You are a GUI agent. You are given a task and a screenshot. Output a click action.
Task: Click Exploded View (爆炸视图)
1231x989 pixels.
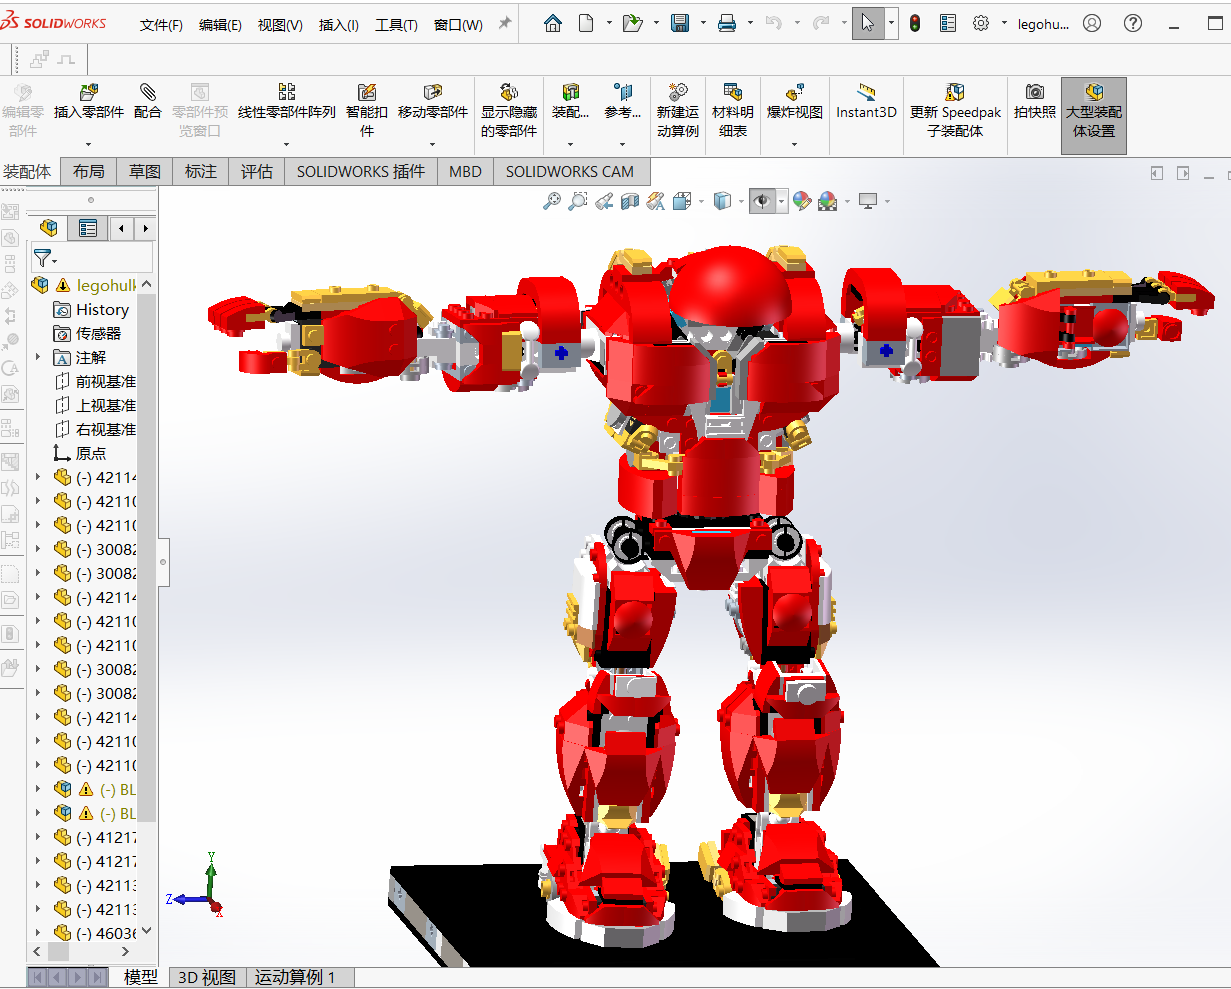tap(795, 103)
